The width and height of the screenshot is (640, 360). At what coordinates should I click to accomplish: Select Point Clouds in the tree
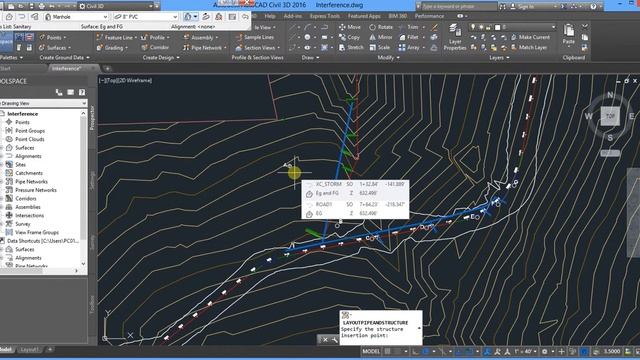29,139
